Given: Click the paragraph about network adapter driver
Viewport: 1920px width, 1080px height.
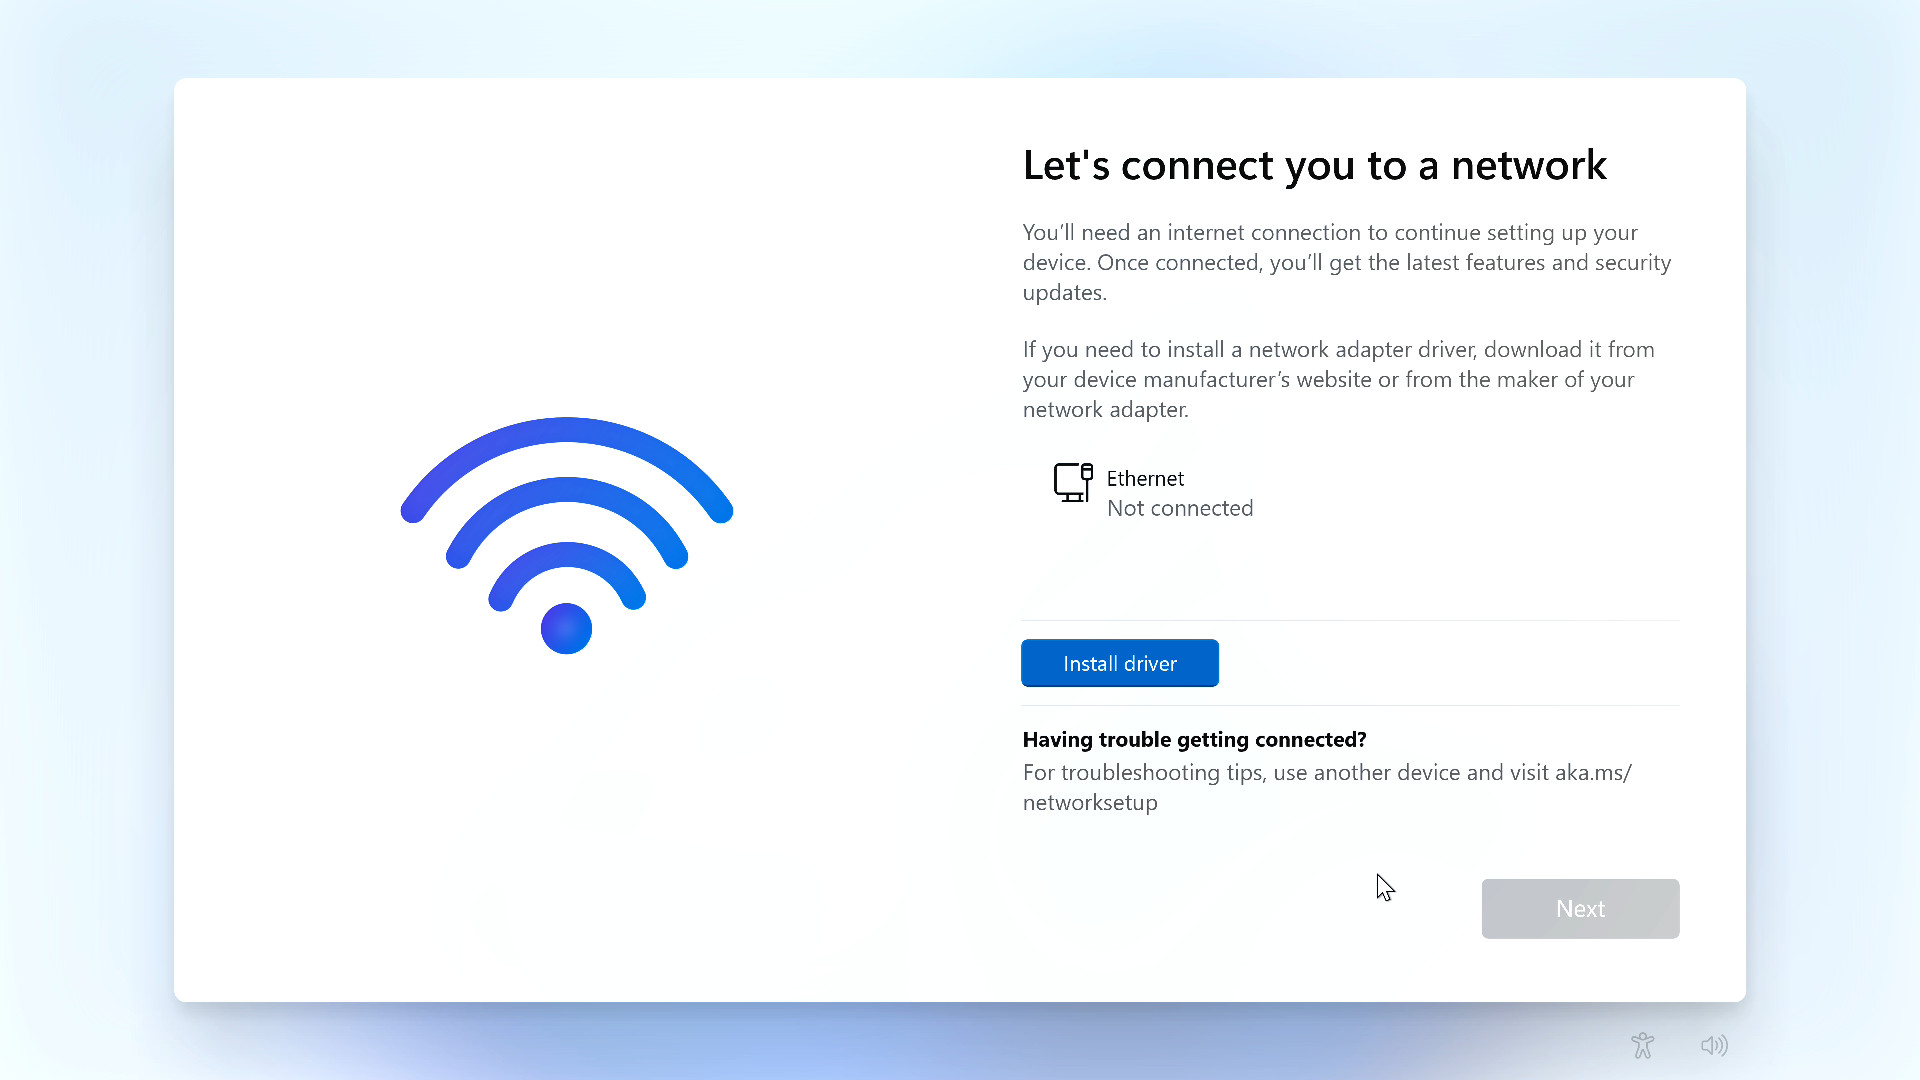Looking at the screenshot, I should (x=1338, y=379).
